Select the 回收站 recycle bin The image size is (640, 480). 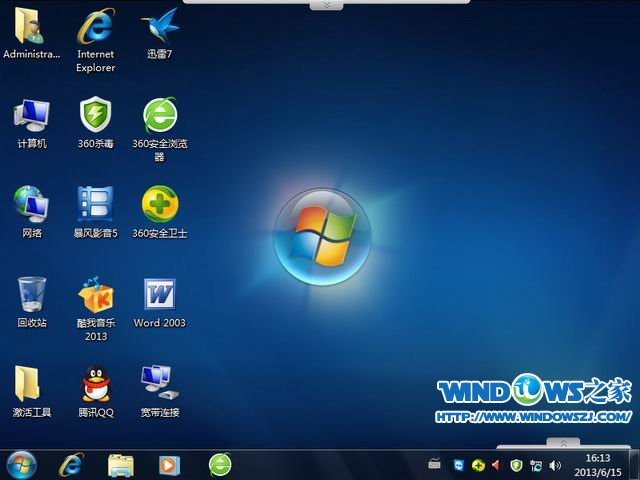click(32, 294)
